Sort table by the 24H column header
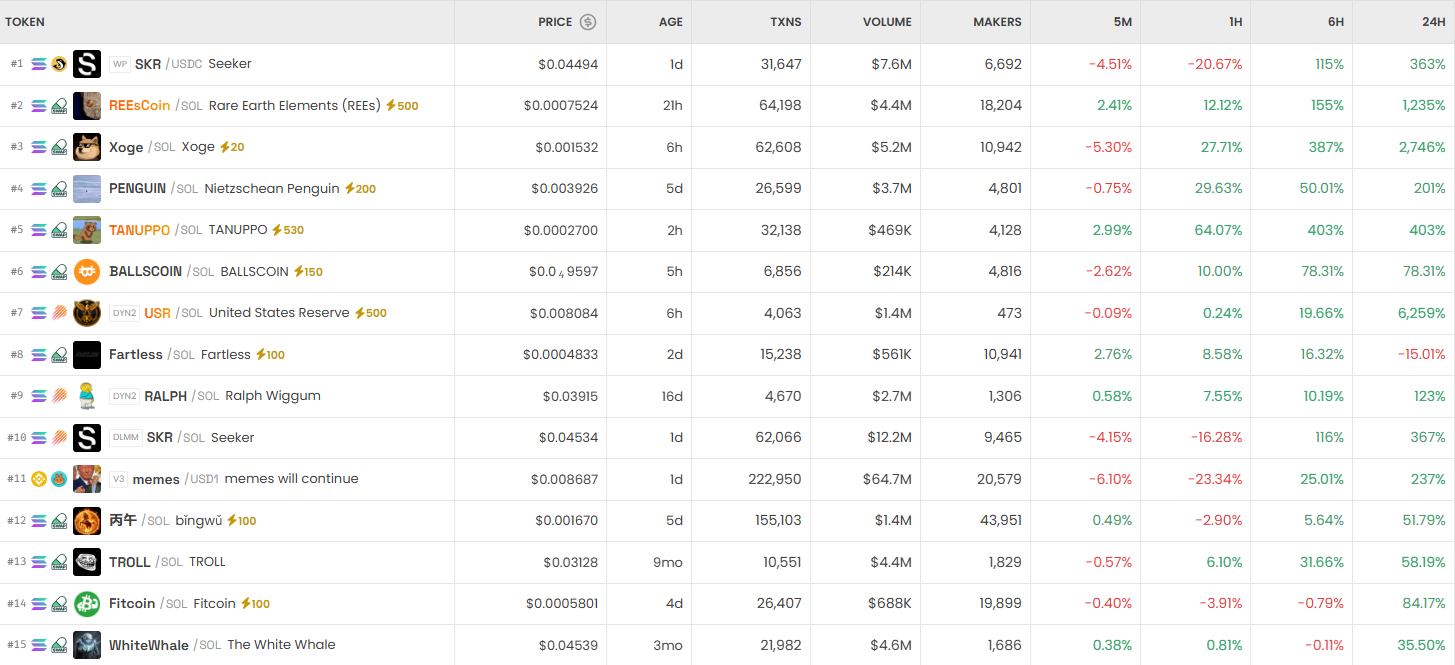The height and width of the screenshot is (665, 1455). pos(1433,22)
